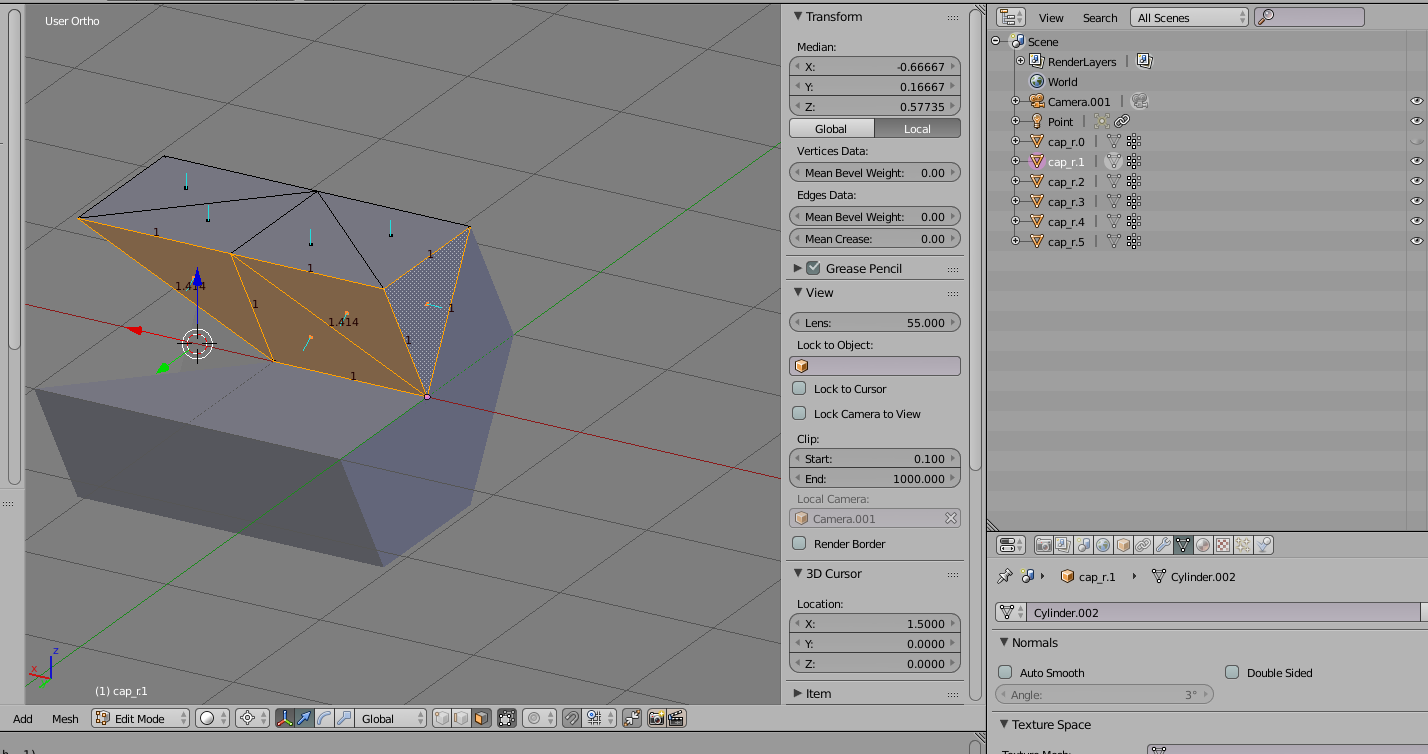The width and height of the screenshot is (1428, 754).
Task: Hide Camera.001 with its eye icon
Action: tap(1416, 101)
